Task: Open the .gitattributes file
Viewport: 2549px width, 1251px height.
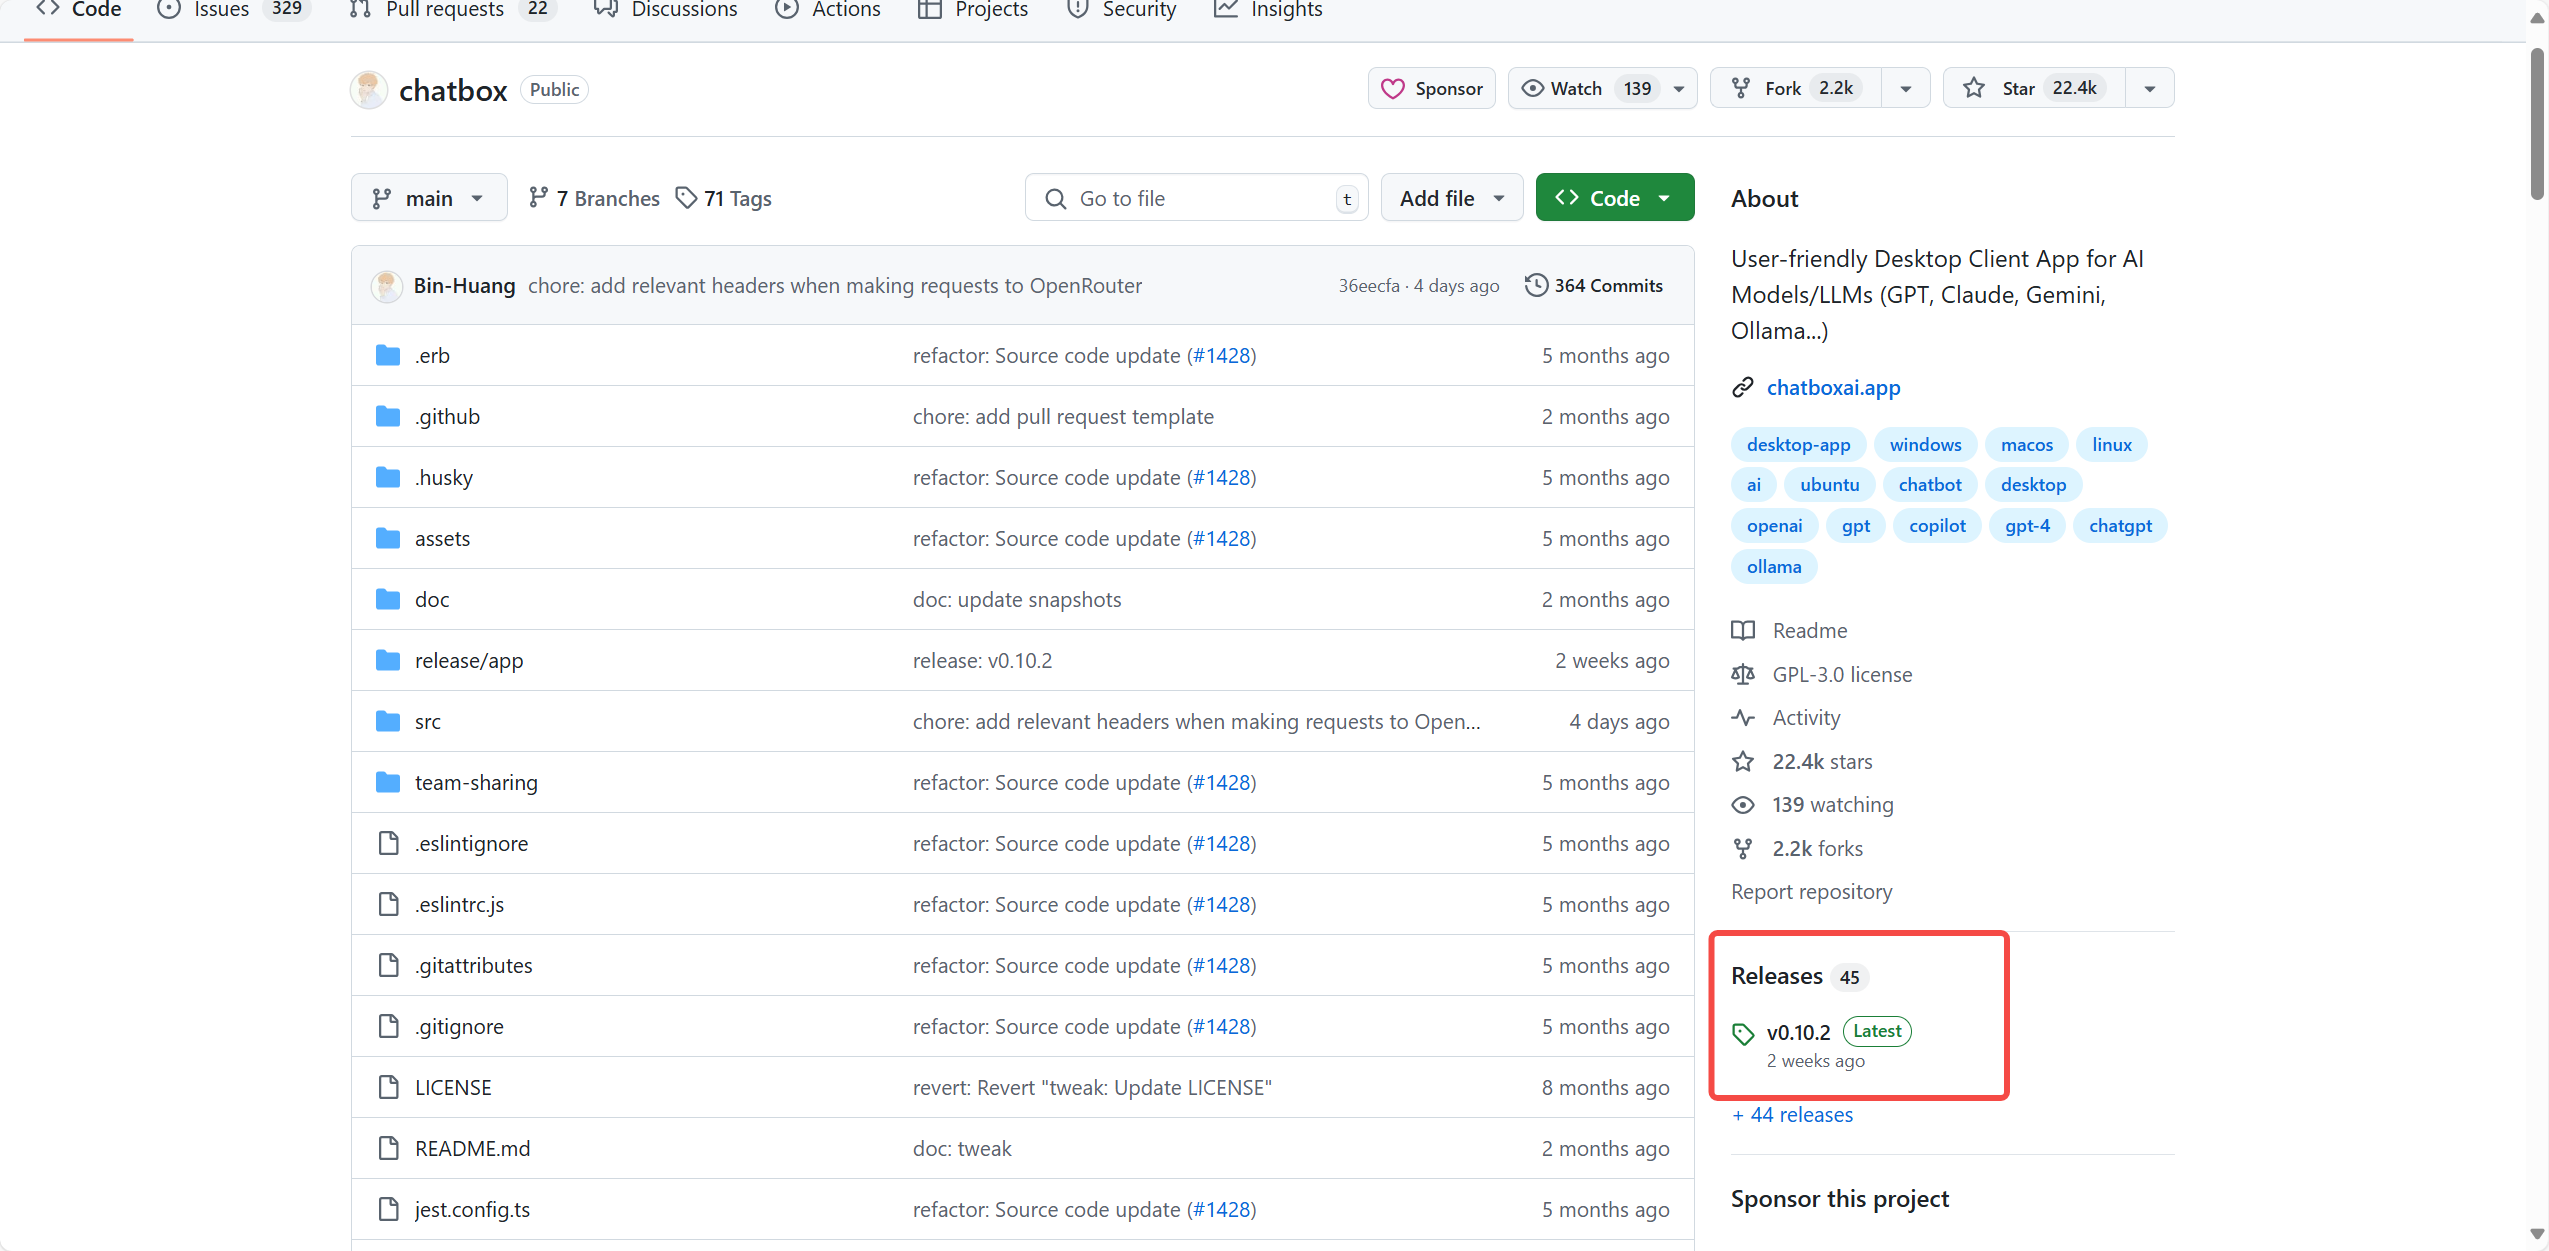Action: point(473,966)
